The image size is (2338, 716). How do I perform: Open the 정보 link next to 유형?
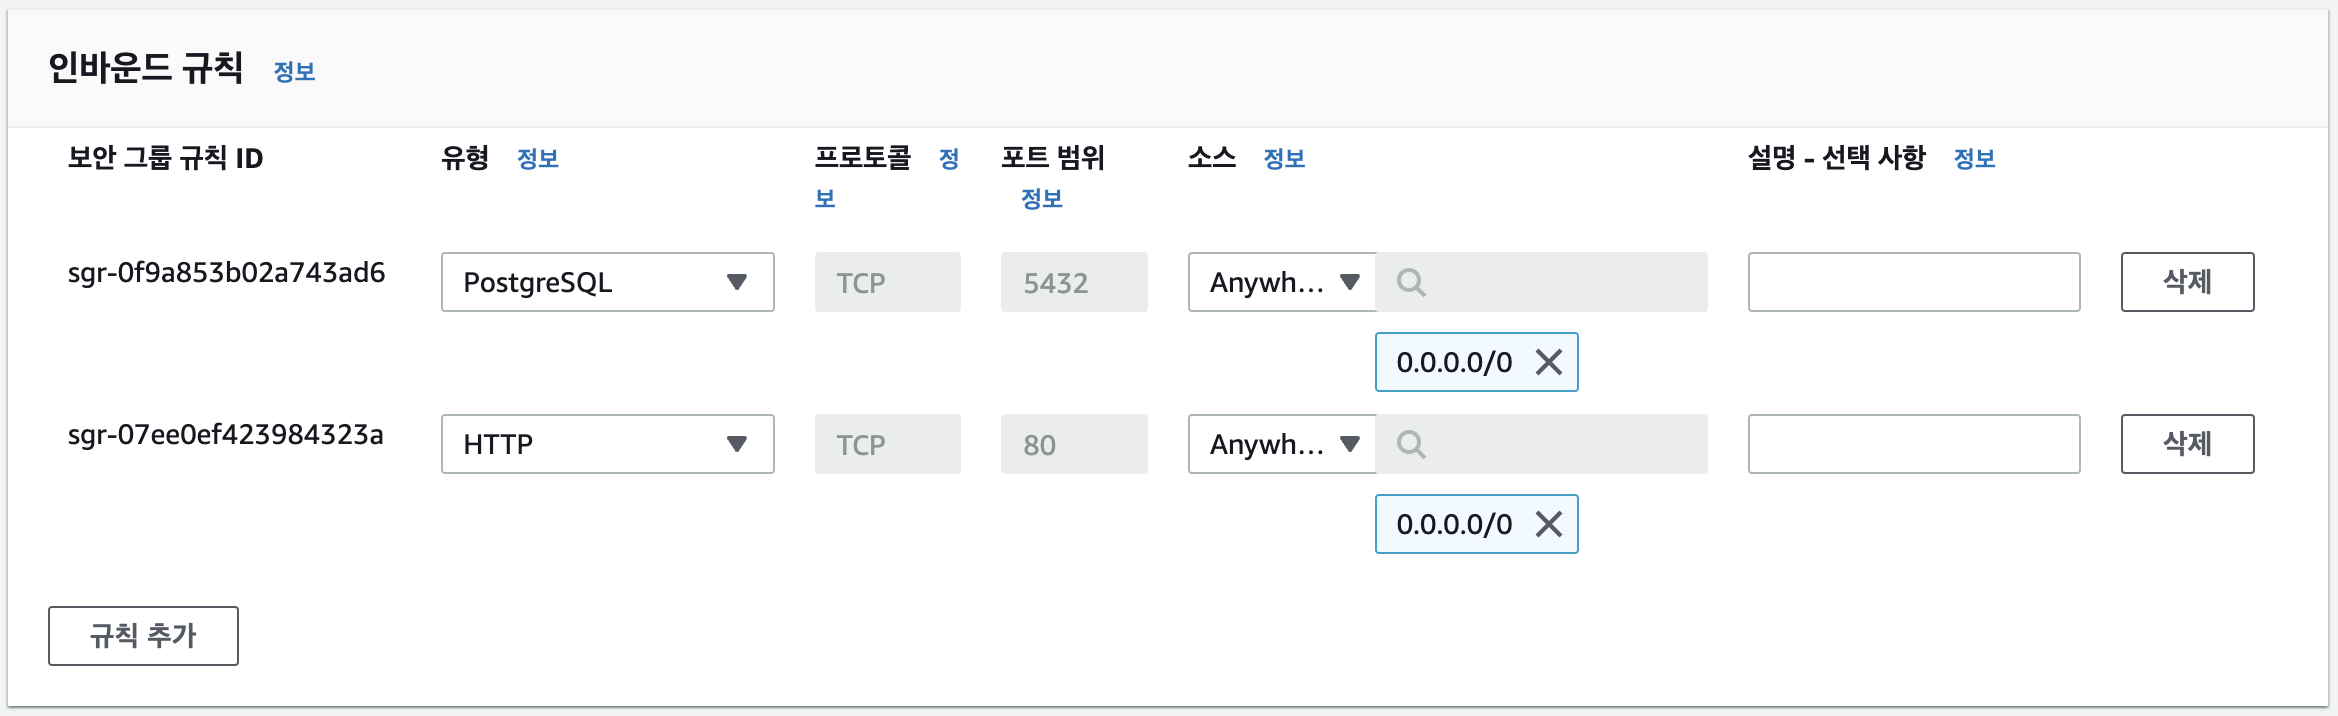coord(537,158)
